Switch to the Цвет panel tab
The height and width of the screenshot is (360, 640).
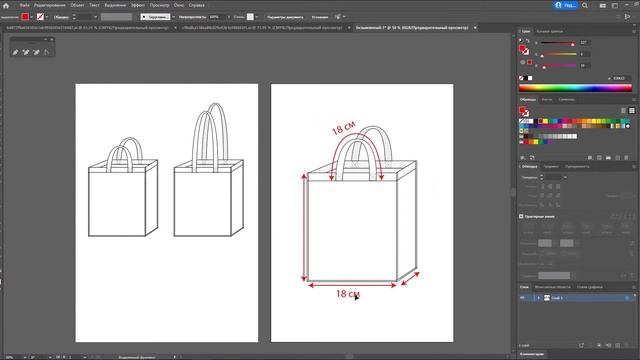point(526,31)
